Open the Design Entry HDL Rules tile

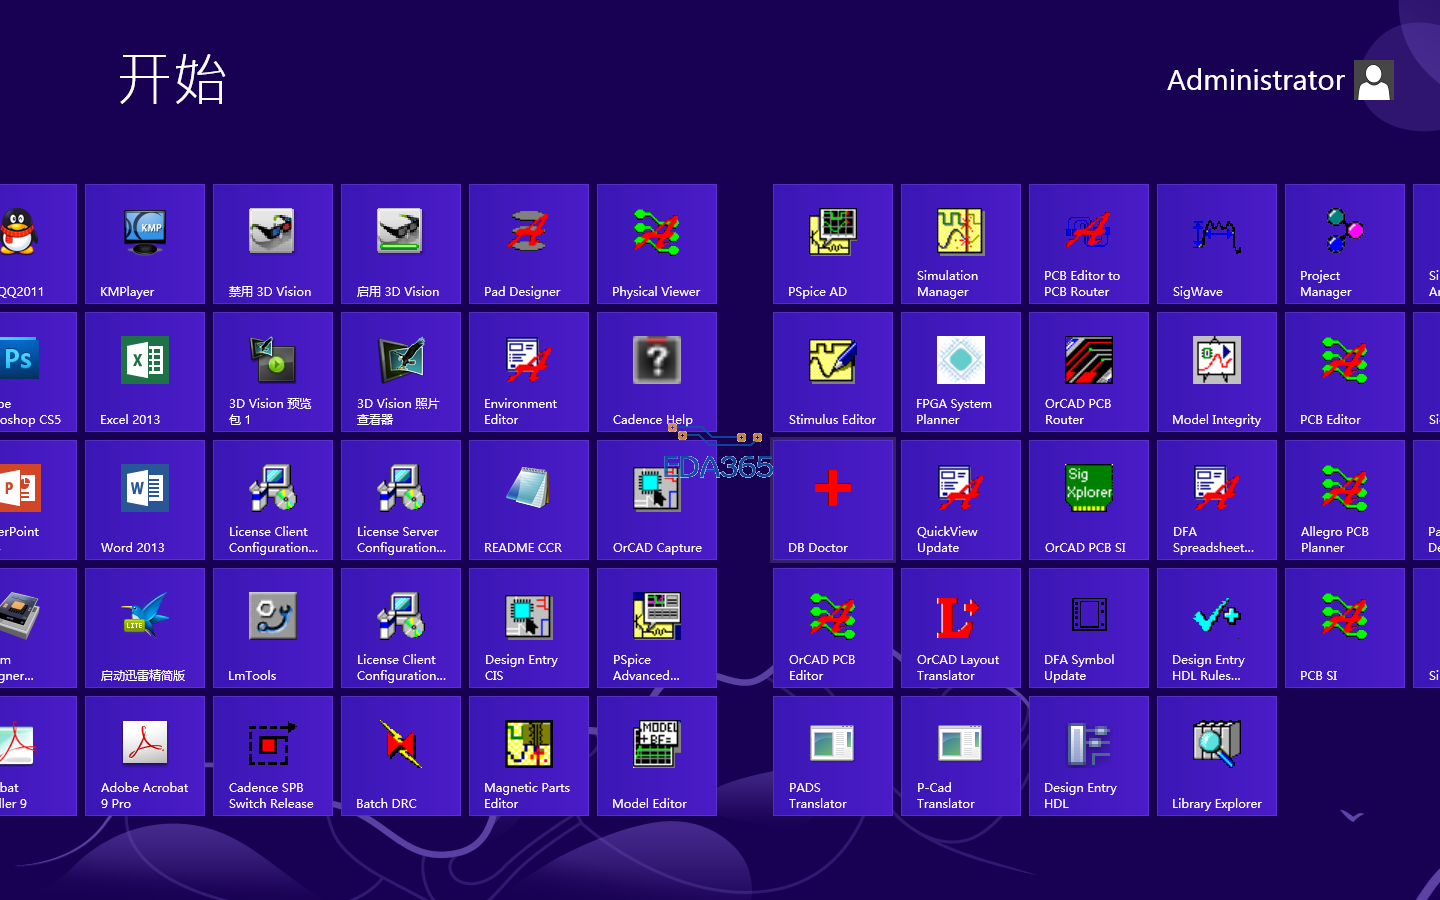coord(1217,628)
